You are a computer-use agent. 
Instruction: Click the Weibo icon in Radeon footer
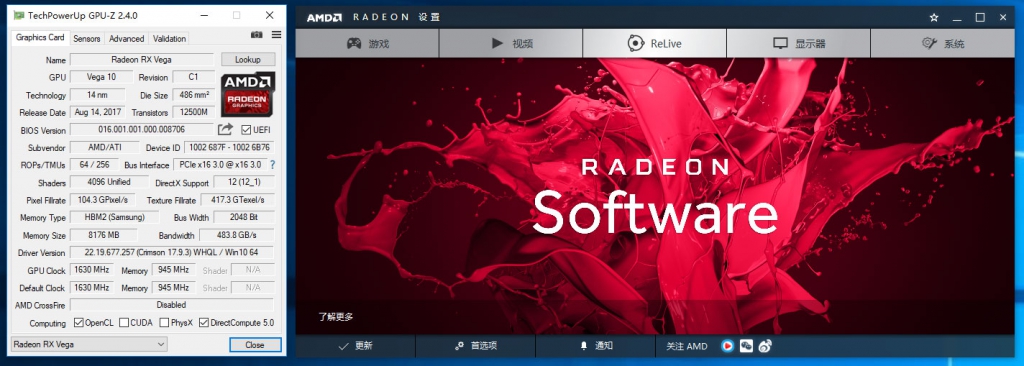(765, 346)
